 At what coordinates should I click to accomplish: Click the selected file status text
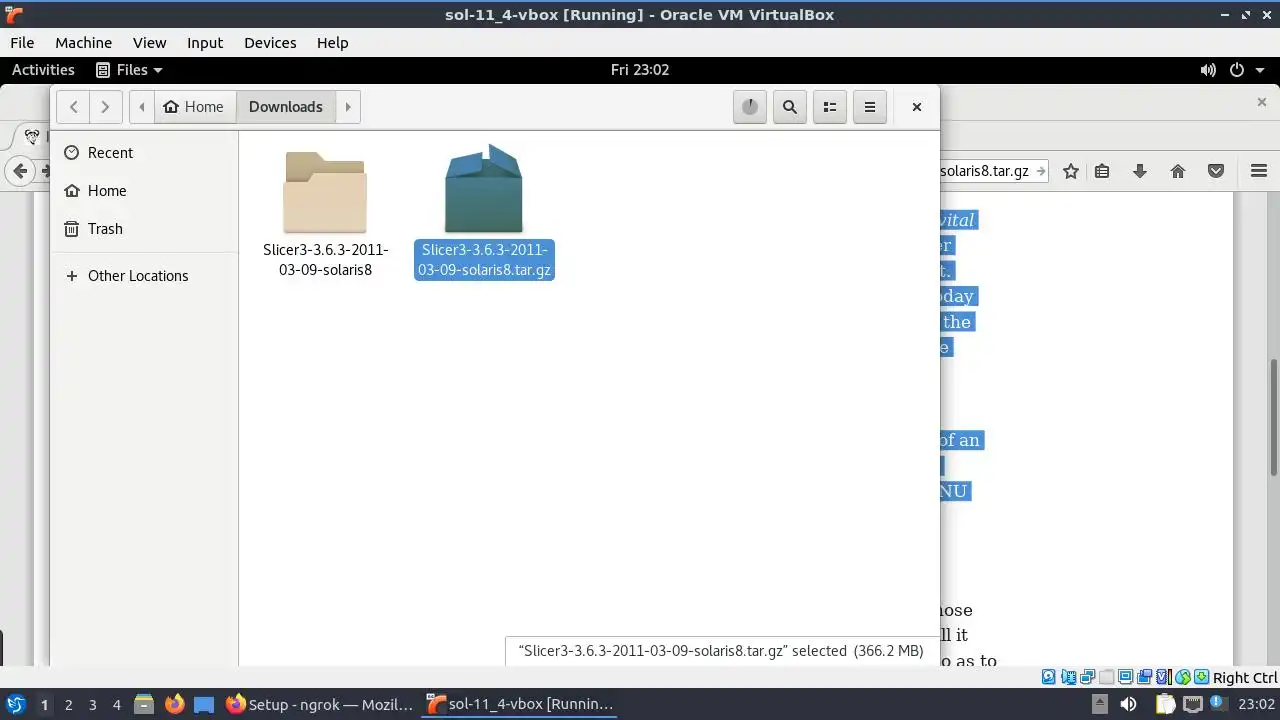pos(721,651)
